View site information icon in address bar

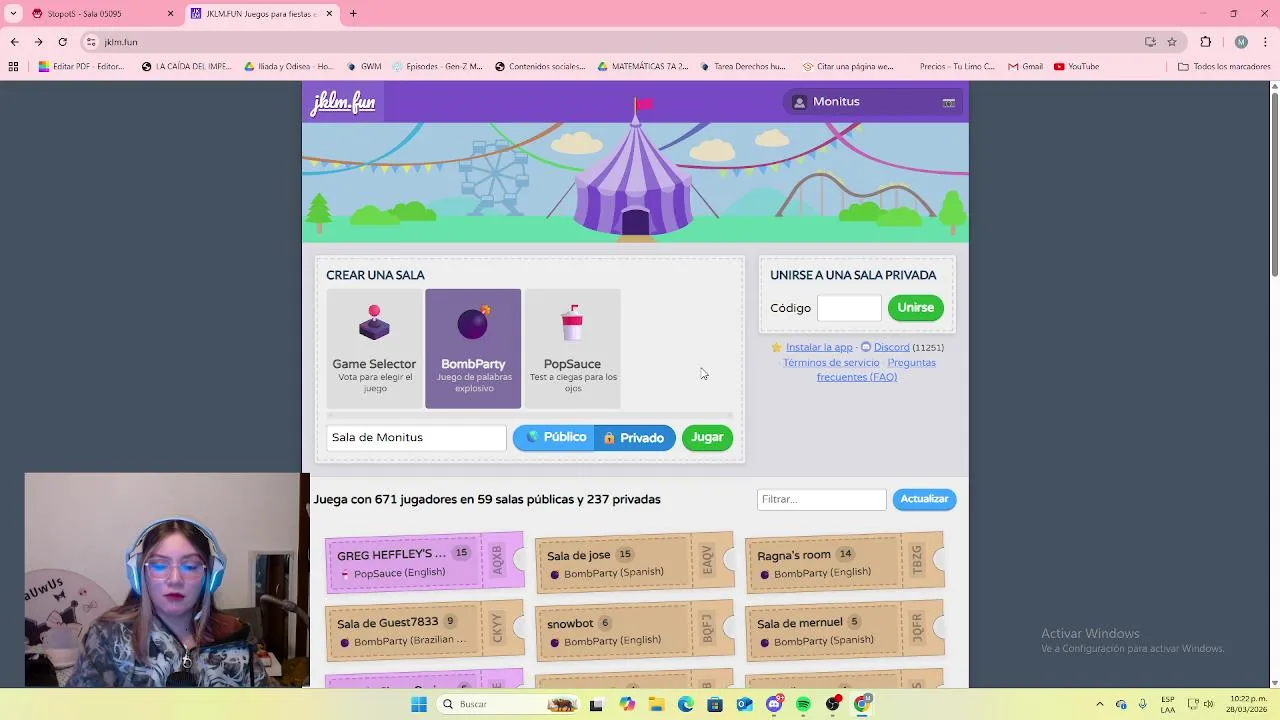[x=91, y=42]
